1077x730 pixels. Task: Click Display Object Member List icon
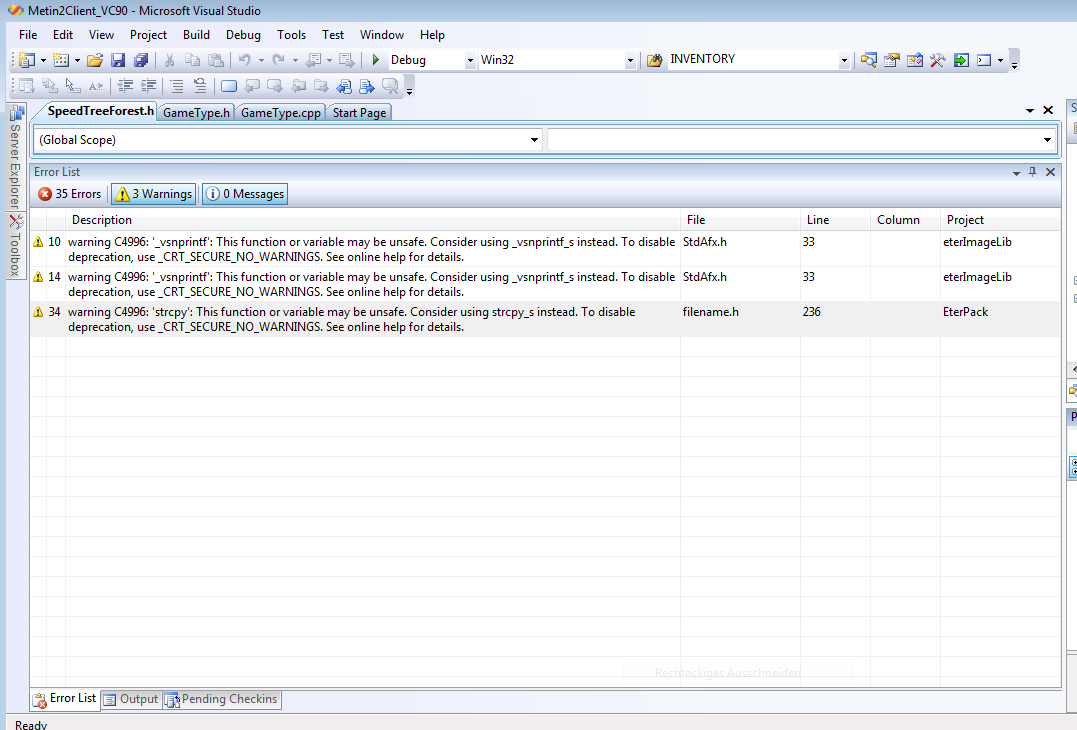[27, 86]
